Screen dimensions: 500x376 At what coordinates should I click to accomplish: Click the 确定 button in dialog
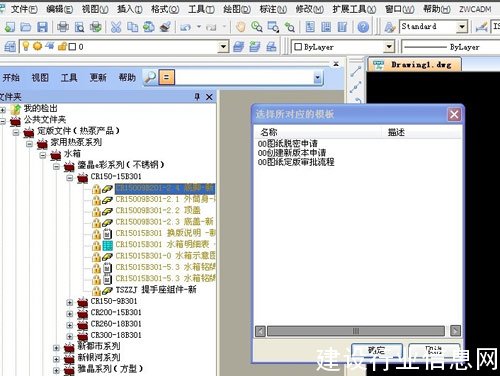pyautogui.click(x=377, y=351)
